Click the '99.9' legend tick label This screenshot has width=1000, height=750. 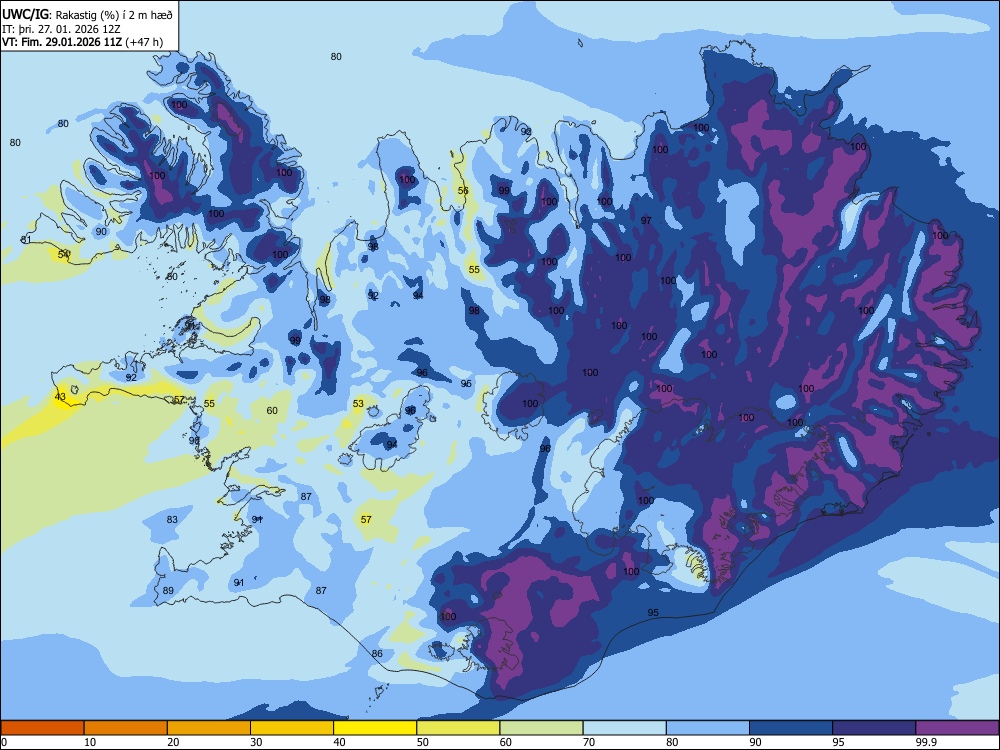925,742
